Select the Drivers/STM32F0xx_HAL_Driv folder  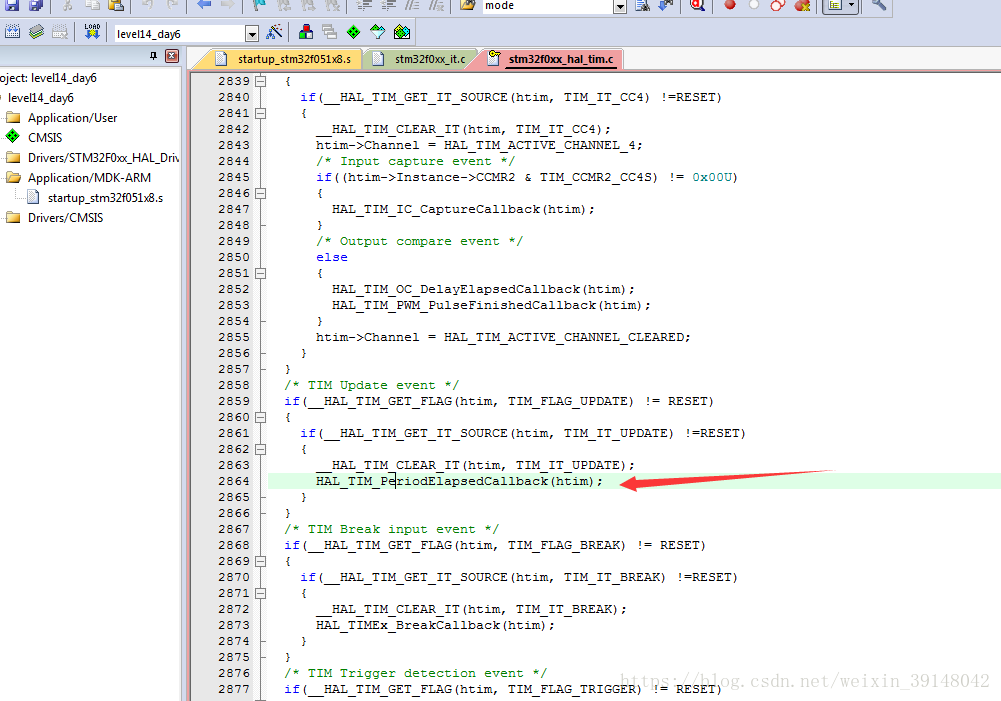pyautogui.click(x=103, y=158)
